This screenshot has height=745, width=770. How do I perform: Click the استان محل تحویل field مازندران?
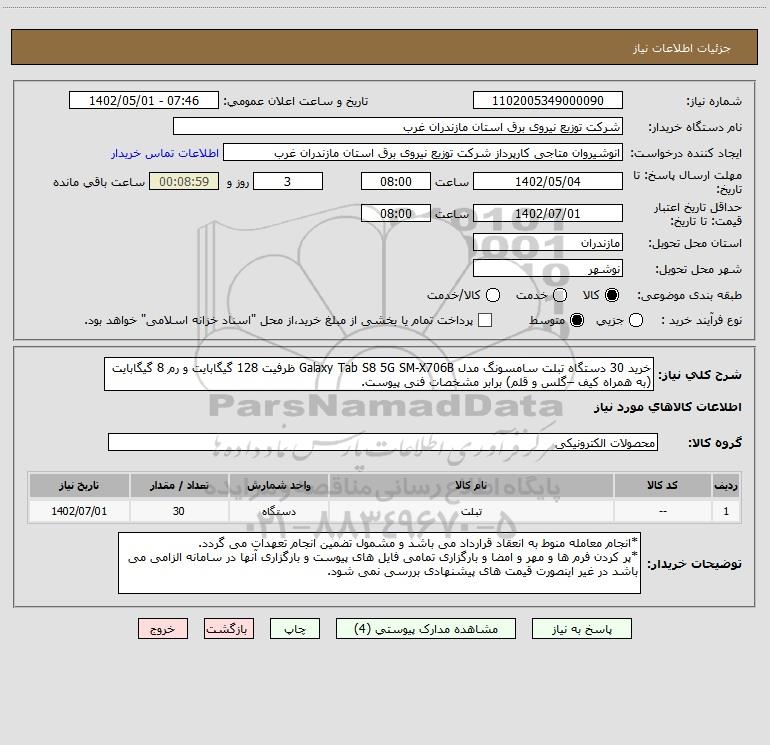(x=548, y=243)
